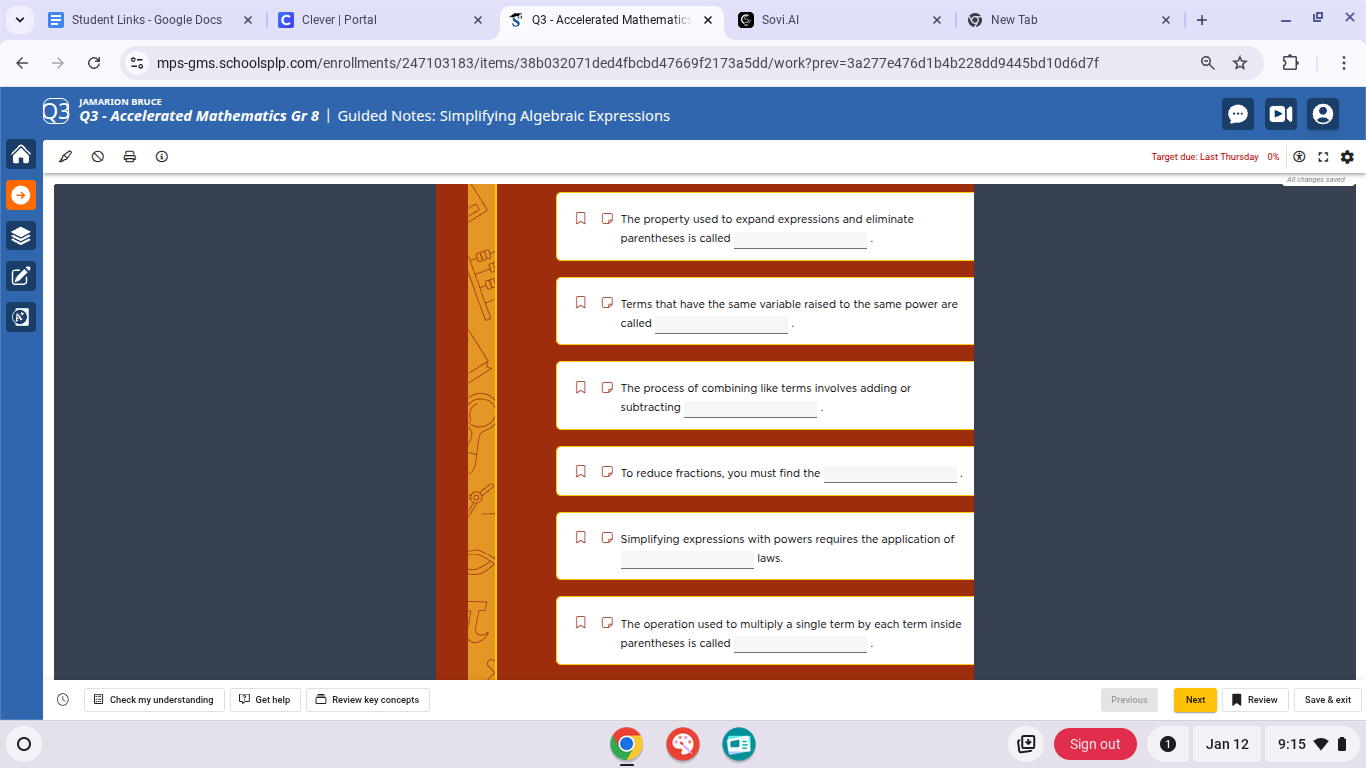Open the settings gear icon
Screen dimensions: 1366x768
coord(1347,157)
